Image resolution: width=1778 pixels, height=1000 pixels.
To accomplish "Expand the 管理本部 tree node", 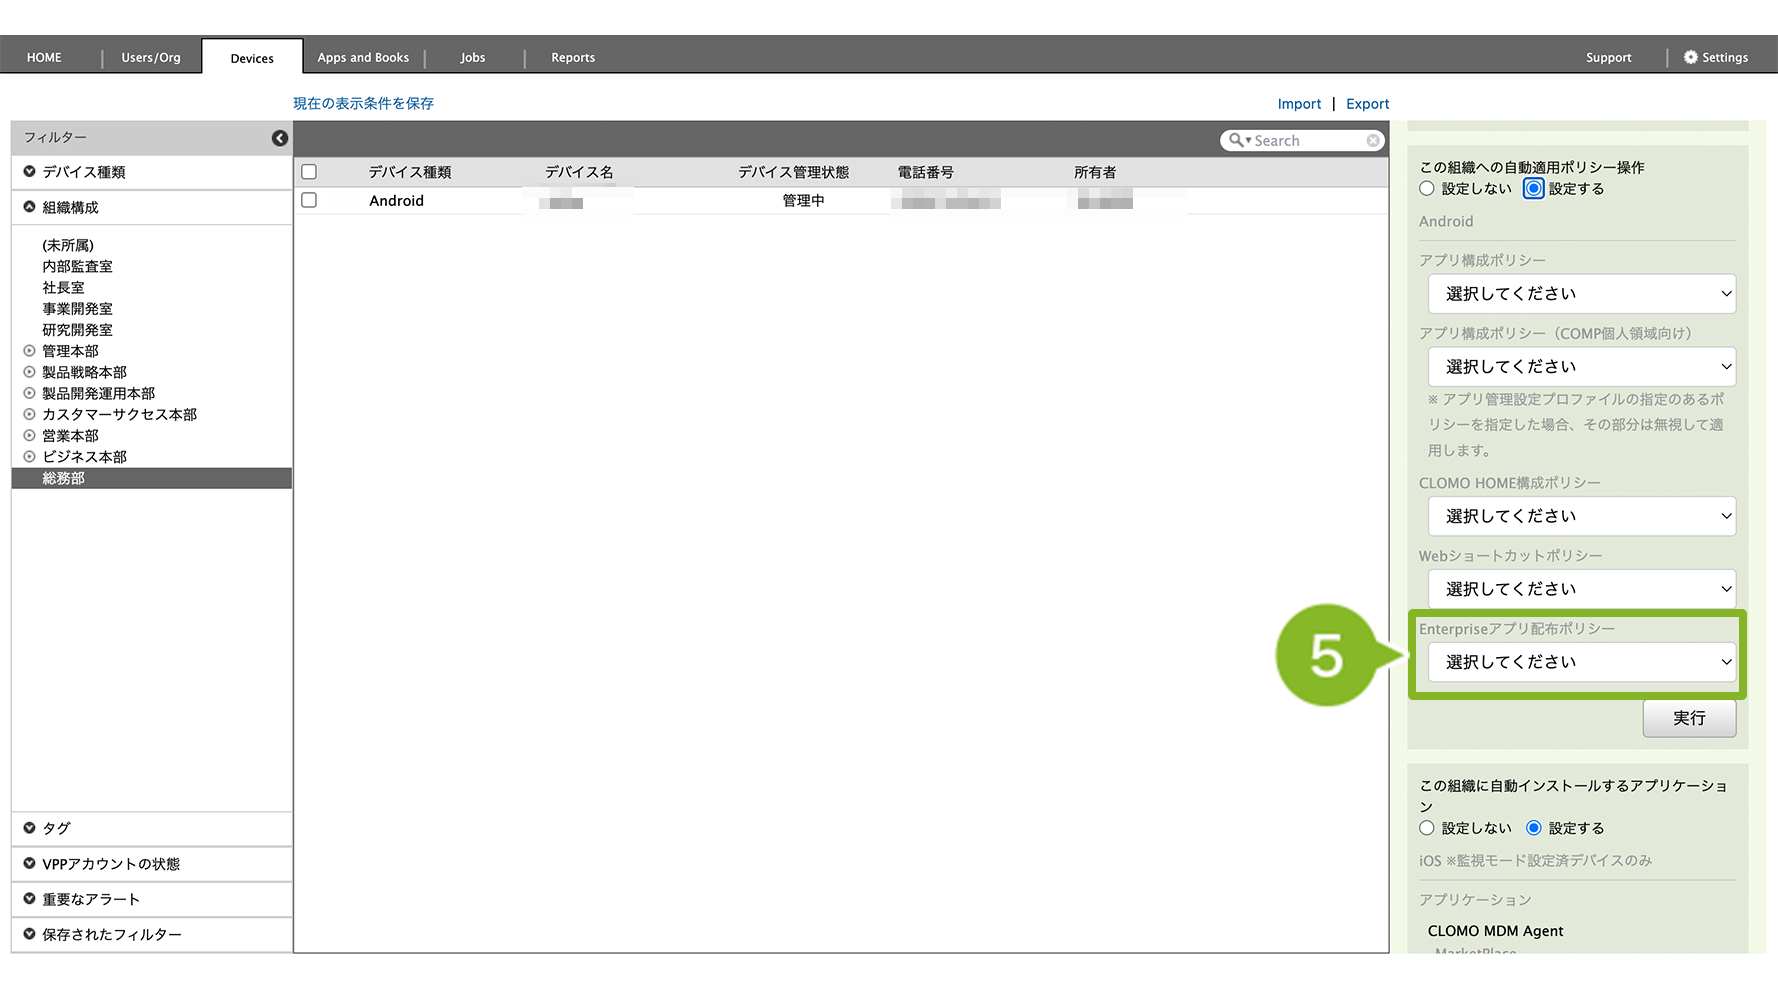I will click(30, 351).
